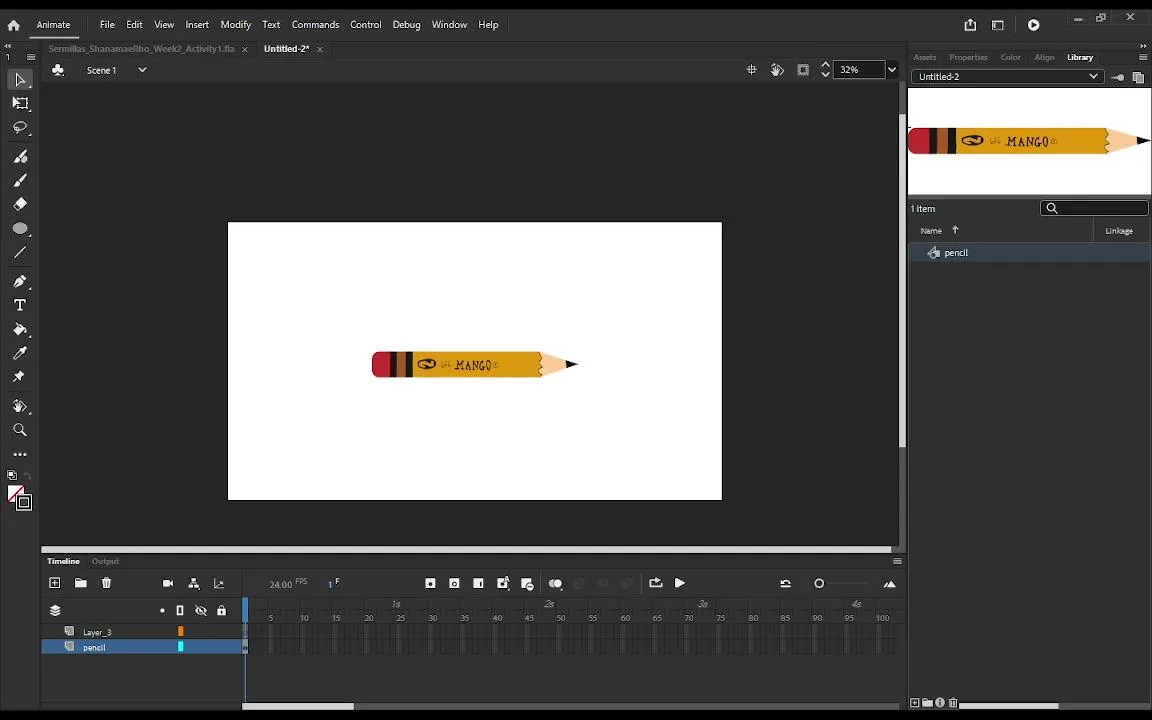Insert a keyframe from the timeline toolbar
Viewport: 1152px width, 720px height.
[x=431, y=583]
